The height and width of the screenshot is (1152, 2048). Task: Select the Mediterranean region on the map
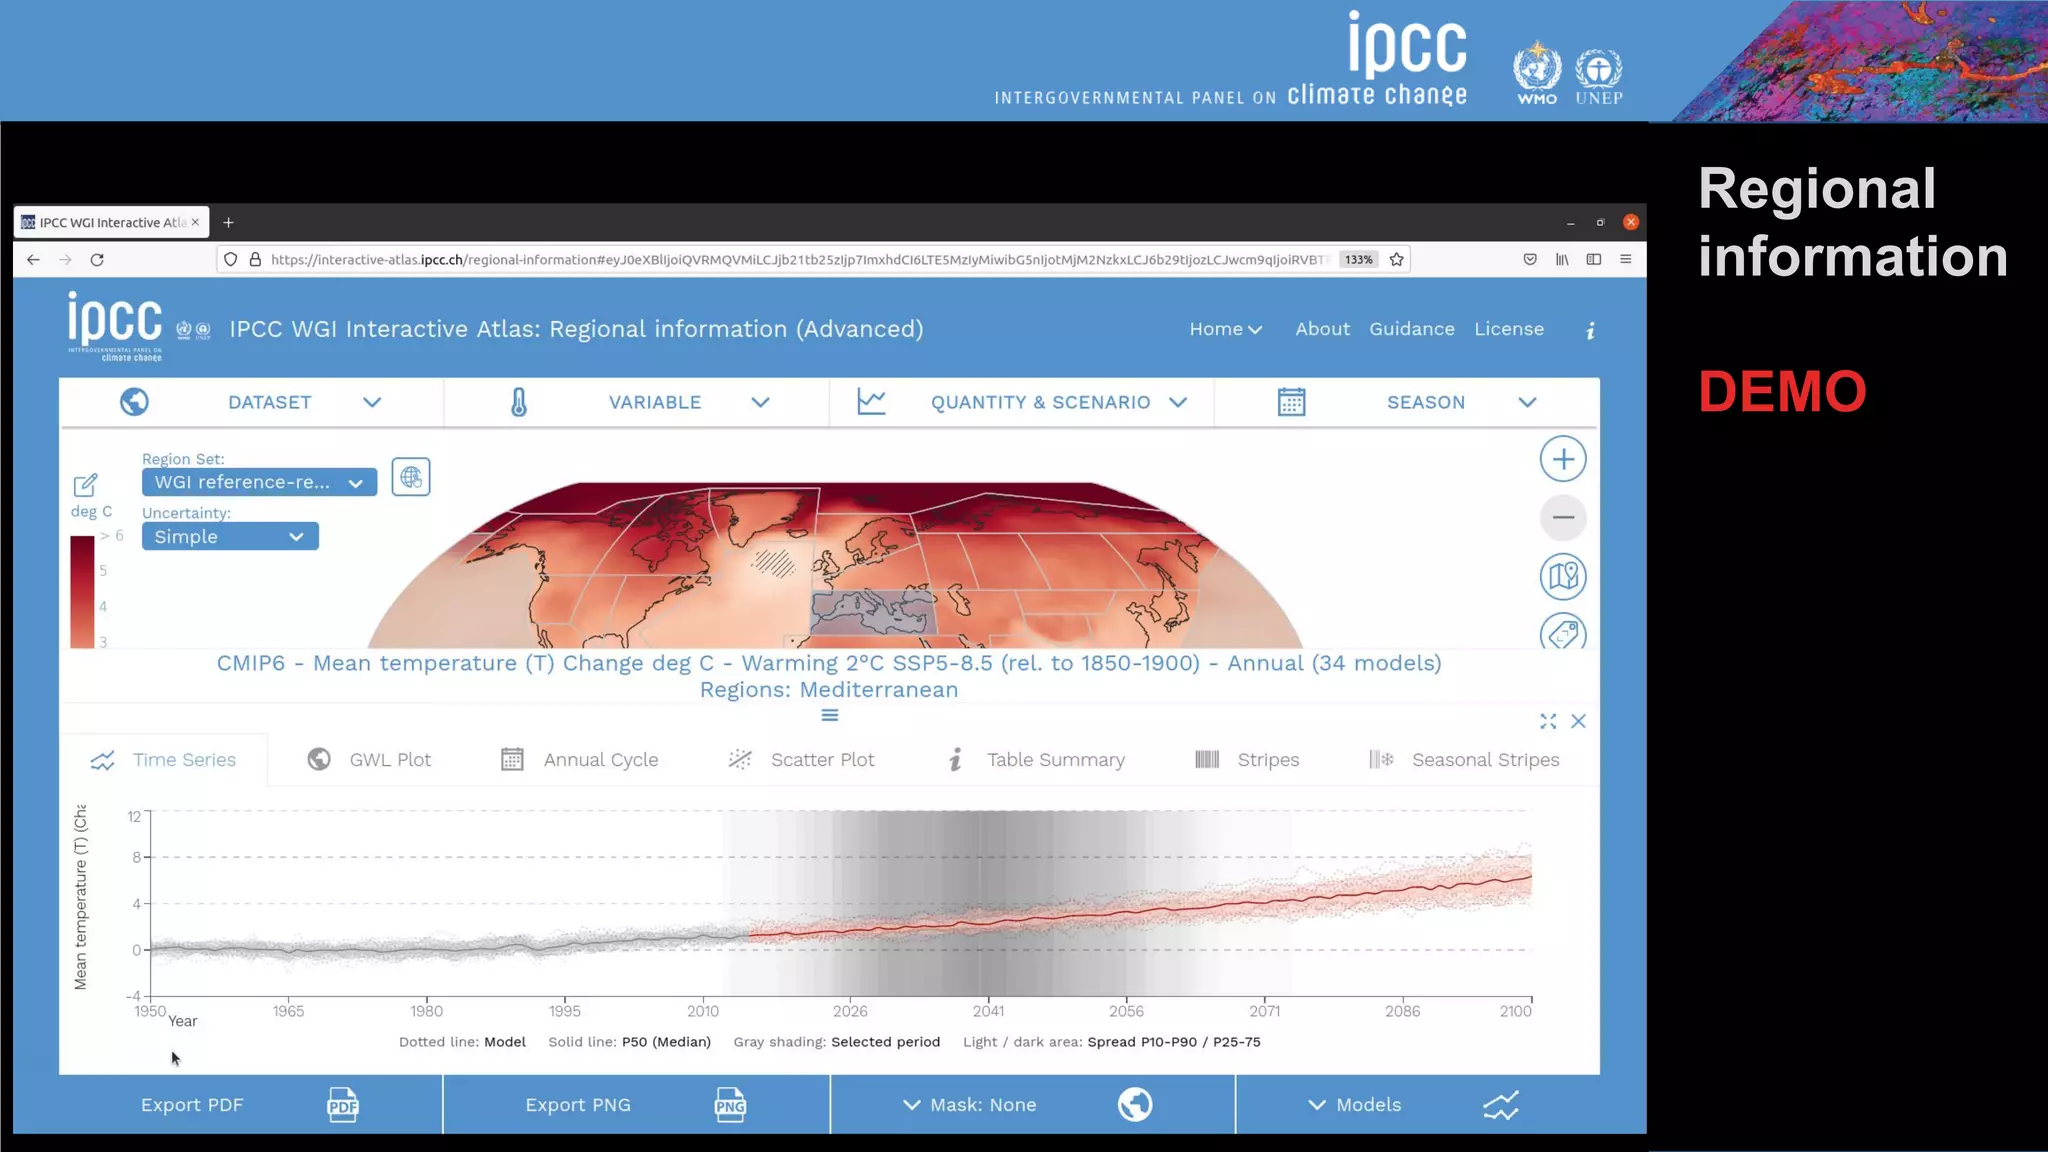pyautogui.click(x=872, y=611)
